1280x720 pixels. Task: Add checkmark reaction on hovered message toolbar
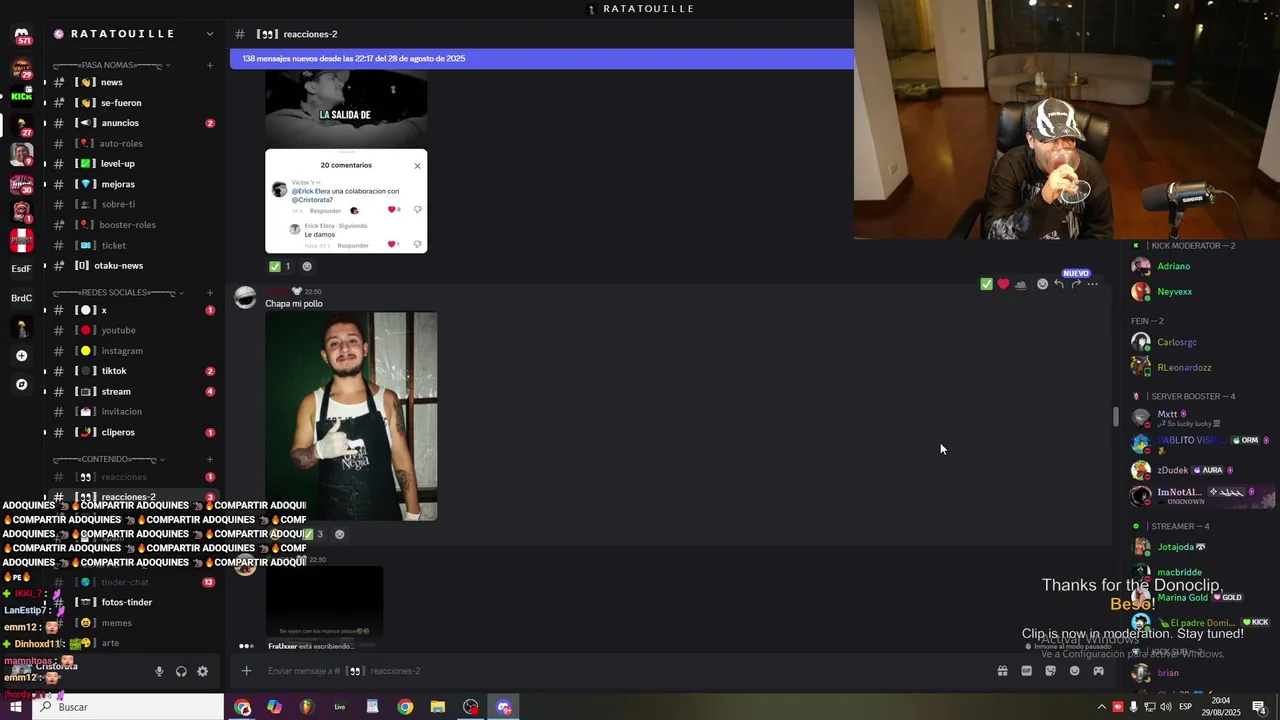[x=987, y=285]
